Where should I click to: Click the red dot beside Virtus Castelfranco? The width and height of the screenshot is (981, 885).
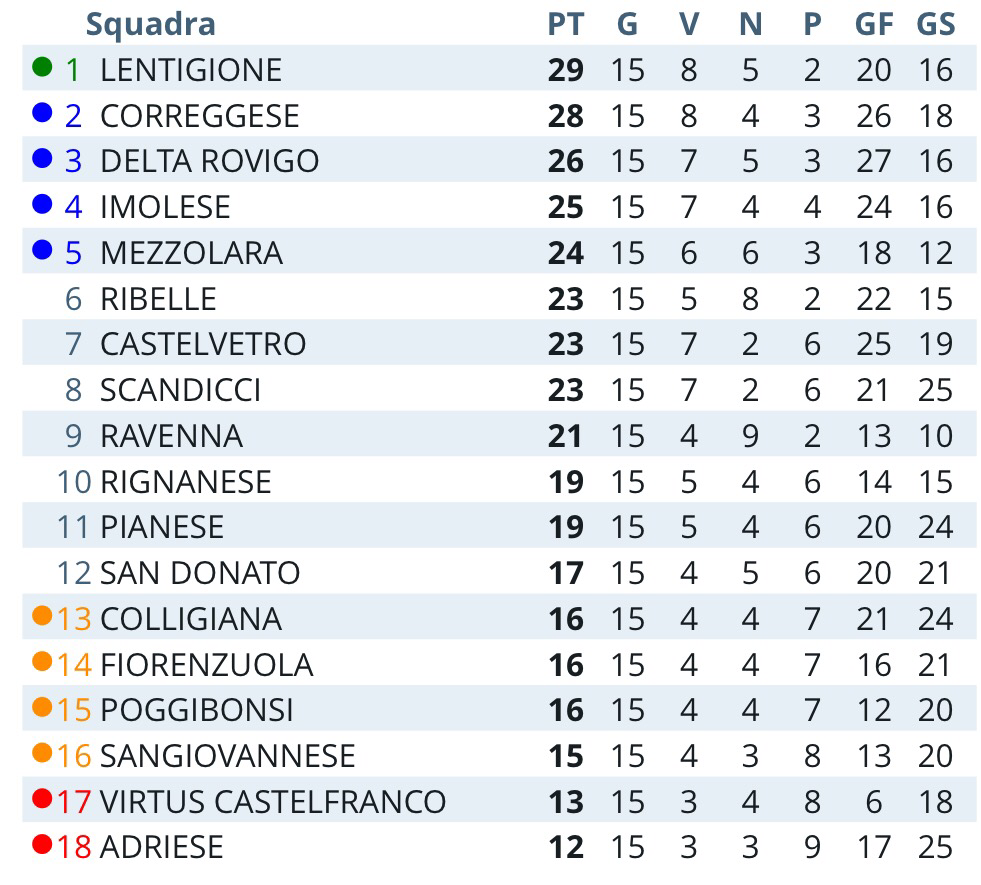pos(42,799)
